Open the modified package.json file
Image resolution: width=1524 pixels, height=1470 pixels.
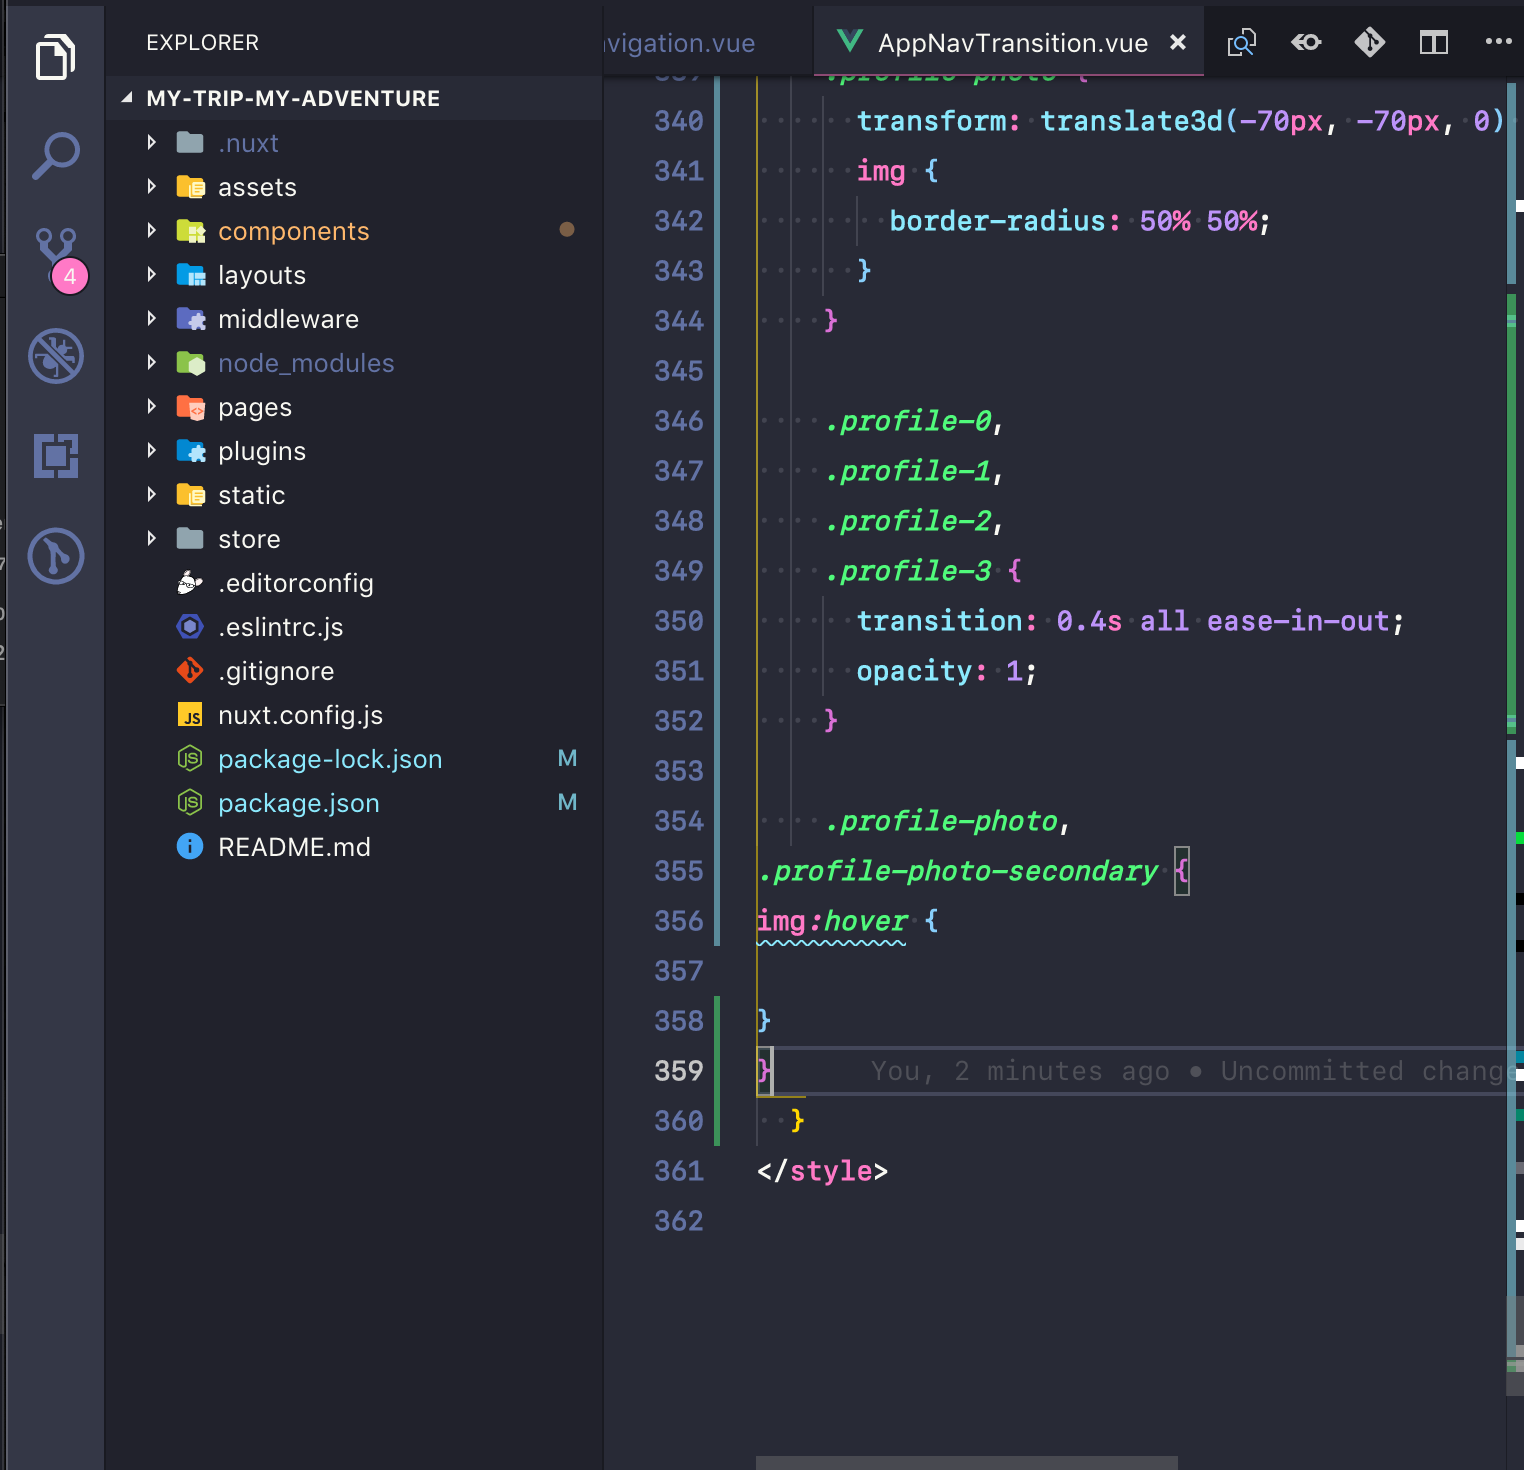(x=298, y=803)
